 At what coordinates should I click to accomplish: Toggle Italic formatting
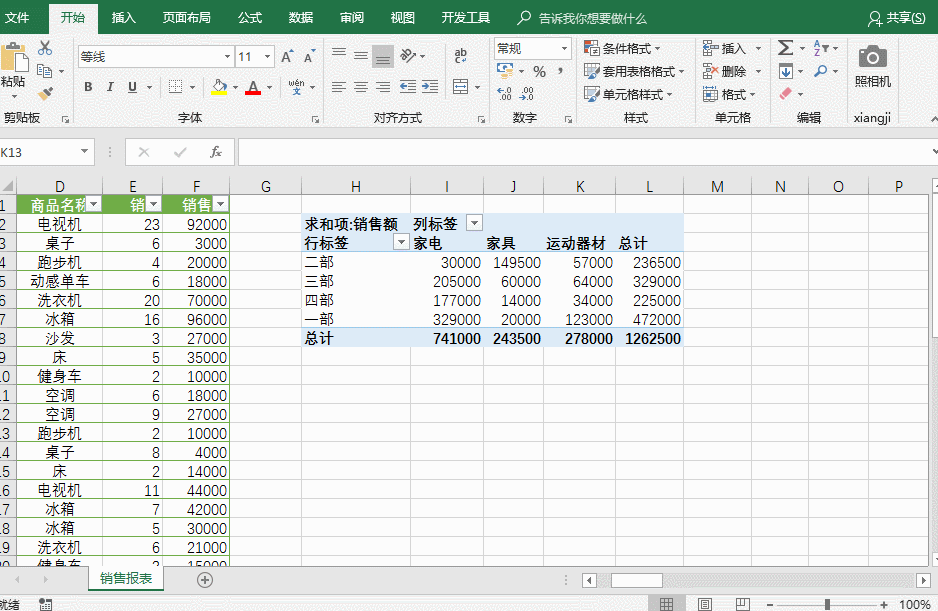[110, 87]
